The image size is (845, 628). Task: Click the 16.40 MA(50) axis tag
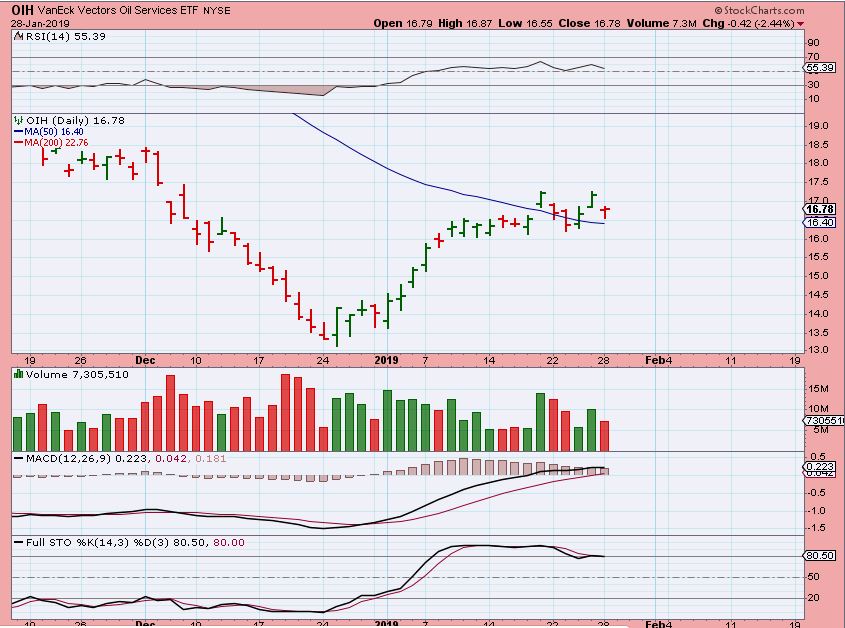(x=820, y=222)
